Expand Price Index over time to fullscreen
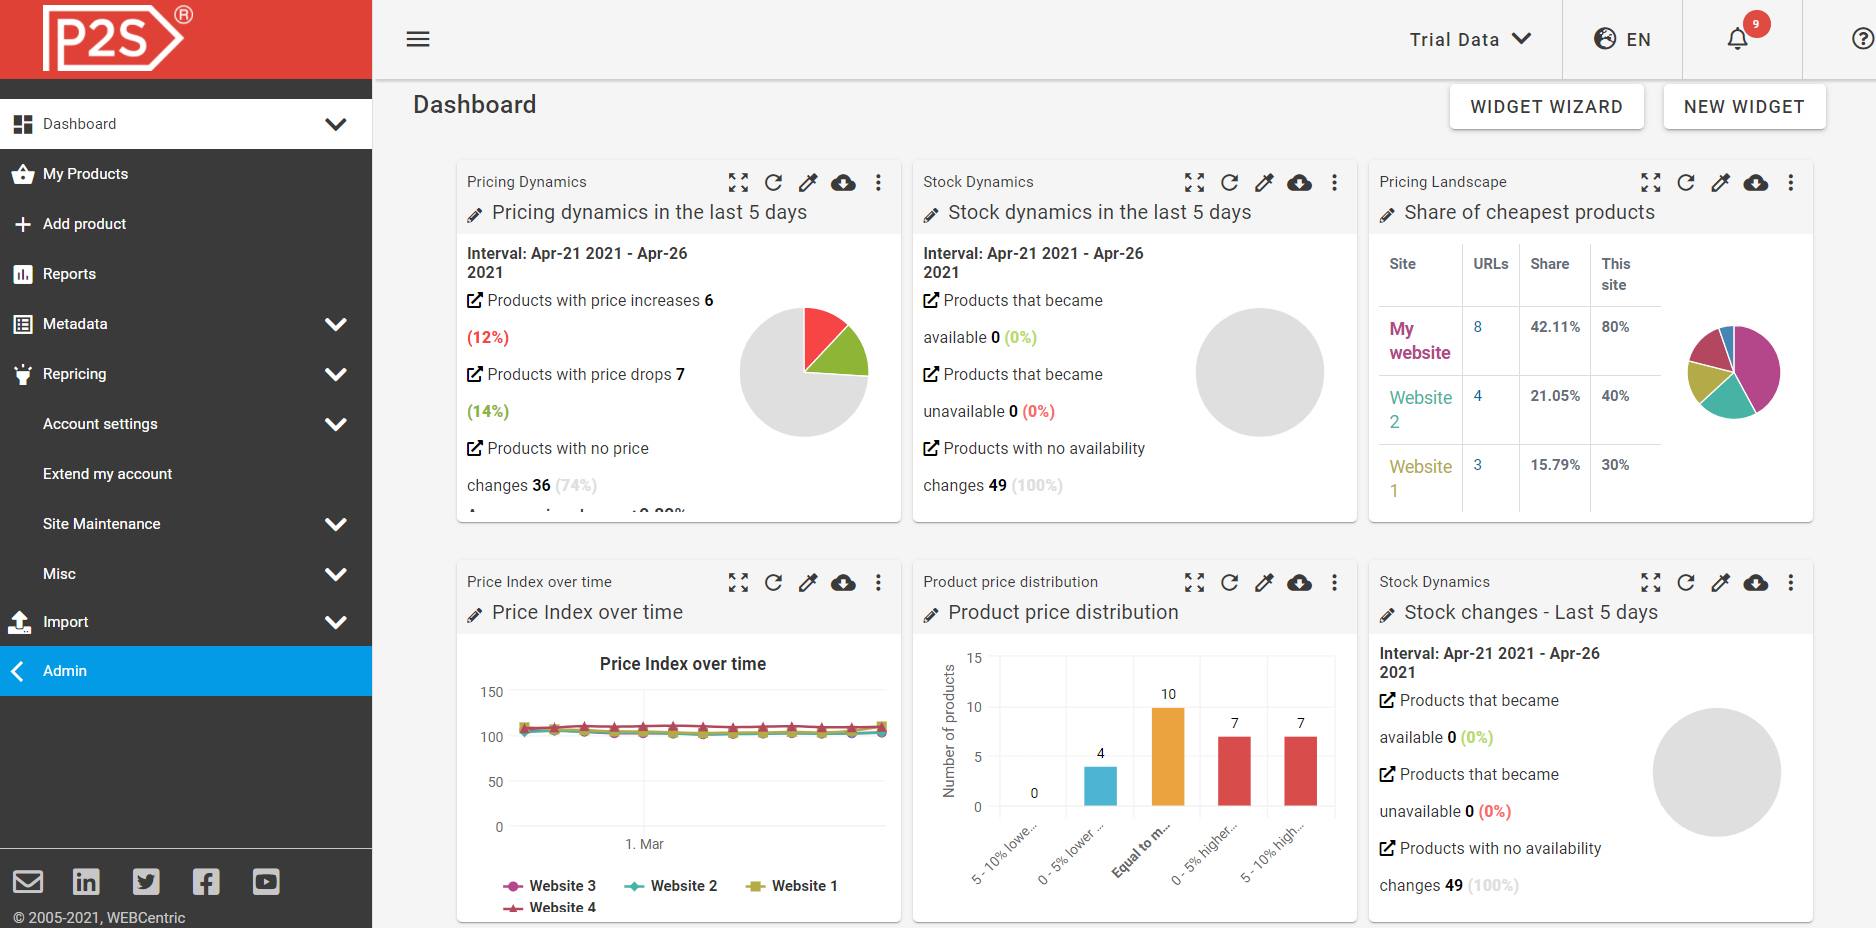Viewport: 1876px width, 928px height. point(738,582)
